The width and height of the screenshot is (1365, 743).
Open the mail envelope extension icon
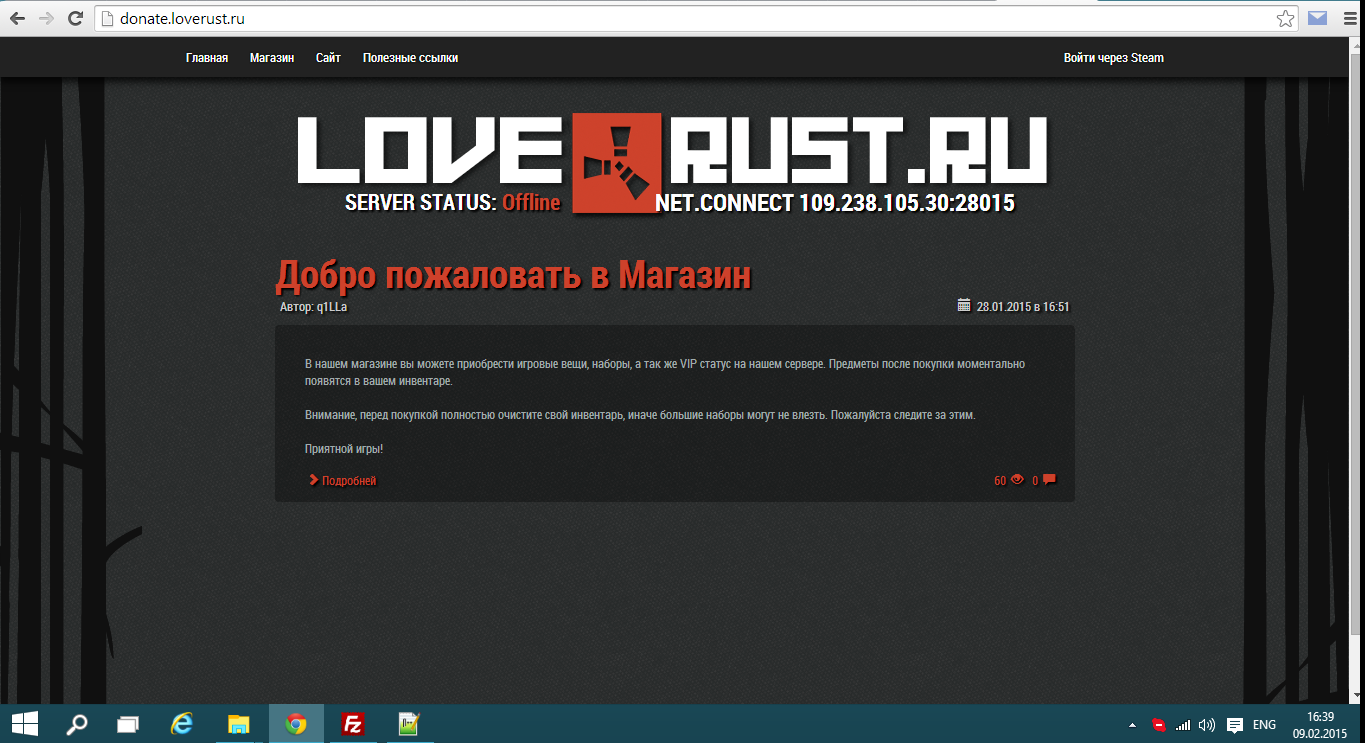1318,17
